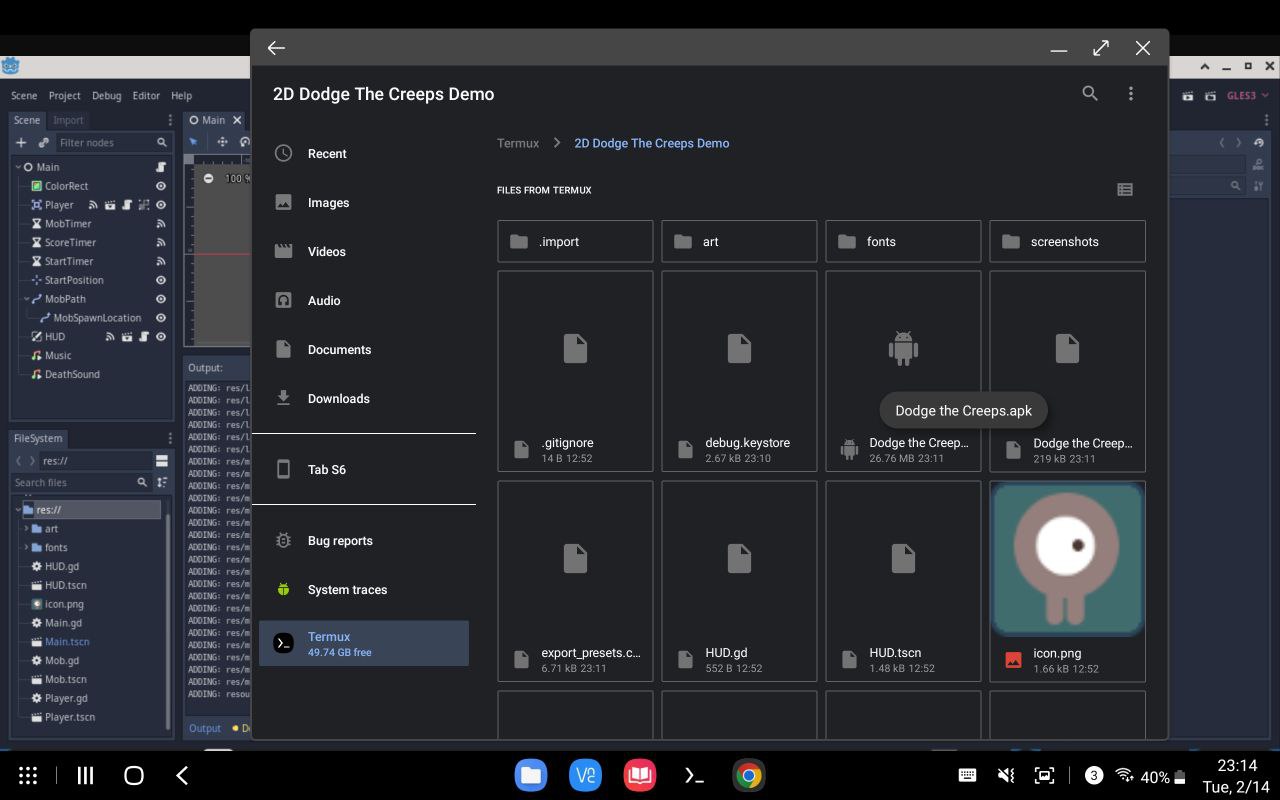The height and width of the screenshot is (800, 1280).
Task: Select the debug.keystore file
Action: (739, 371)
